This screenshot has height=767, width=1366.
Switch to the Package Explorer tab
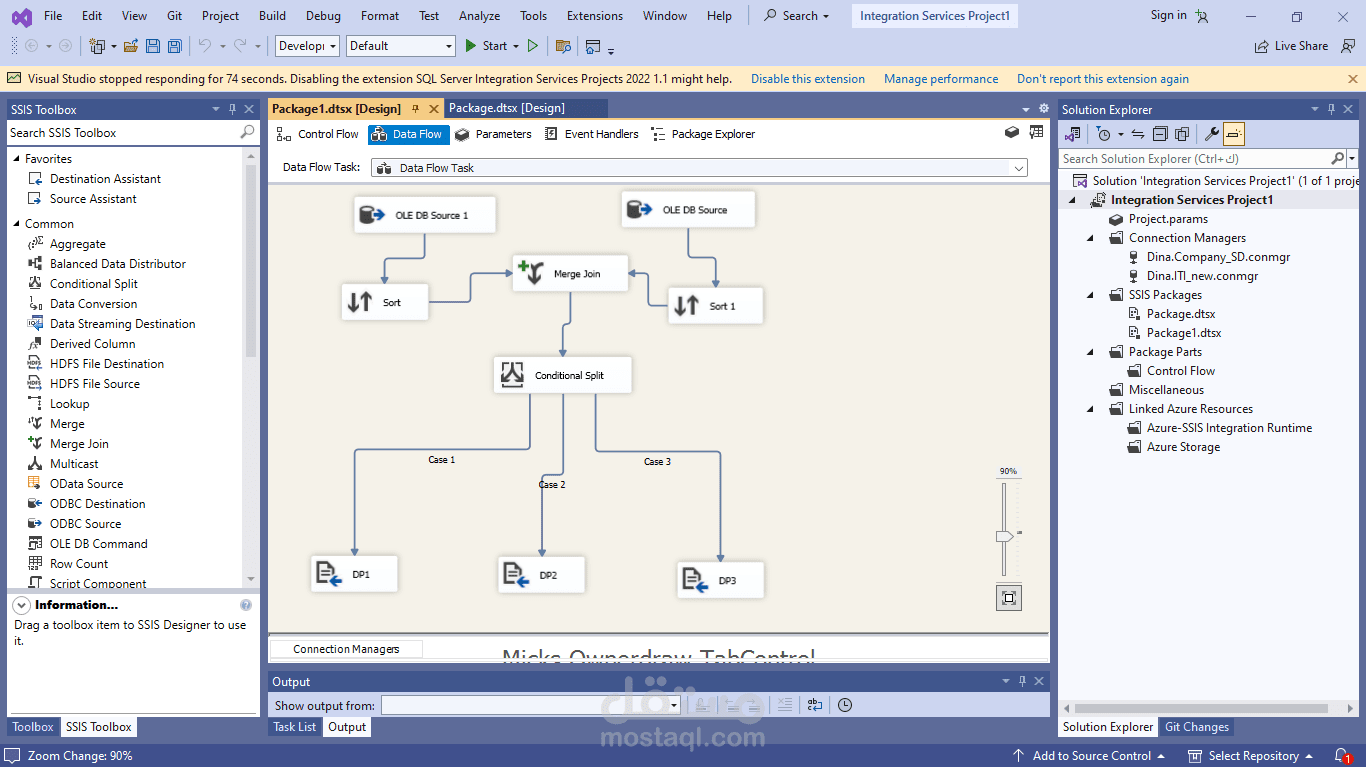point(703,134)
